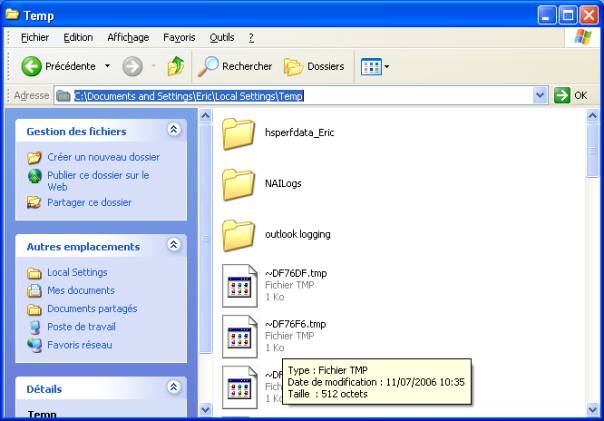
Task: Click the NAILogs folder name
Action: point(283,183)
